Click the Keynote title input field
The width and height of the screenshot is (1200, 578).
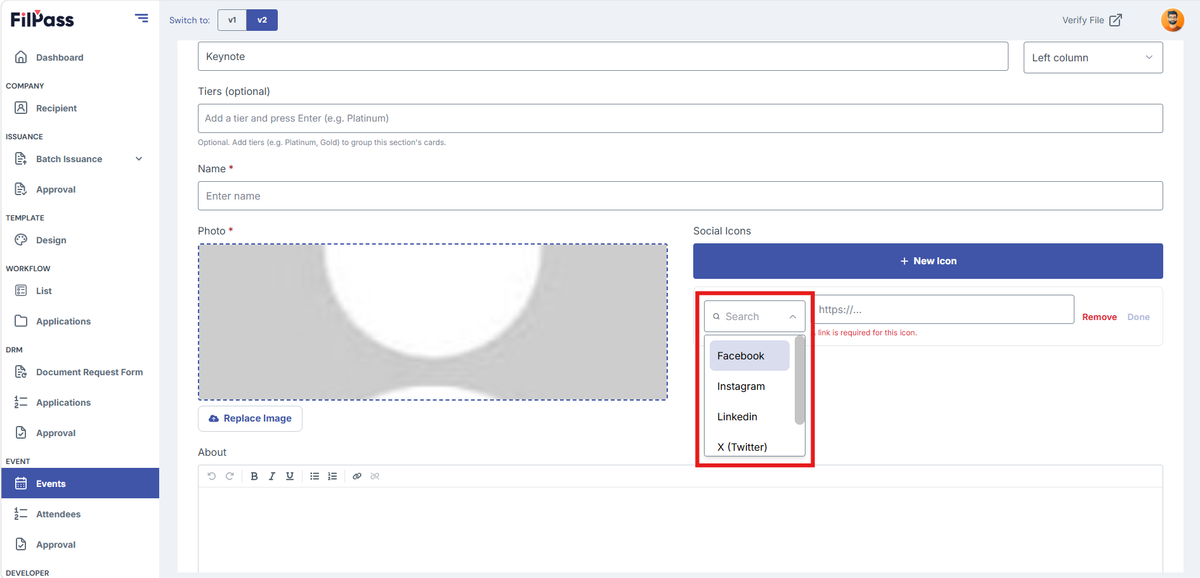tap(603, 57)
